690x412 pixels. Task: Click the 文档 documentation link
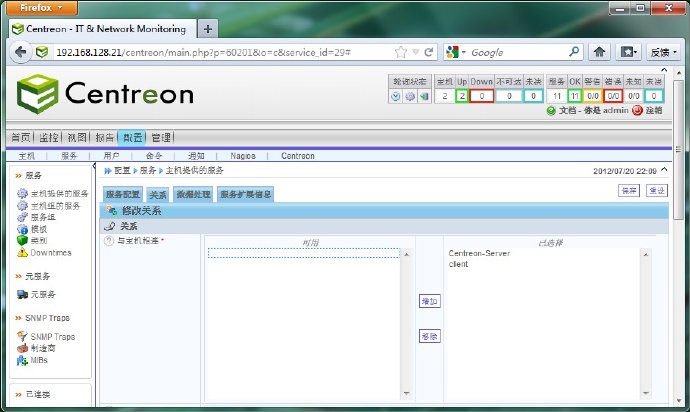click(567, 110)
